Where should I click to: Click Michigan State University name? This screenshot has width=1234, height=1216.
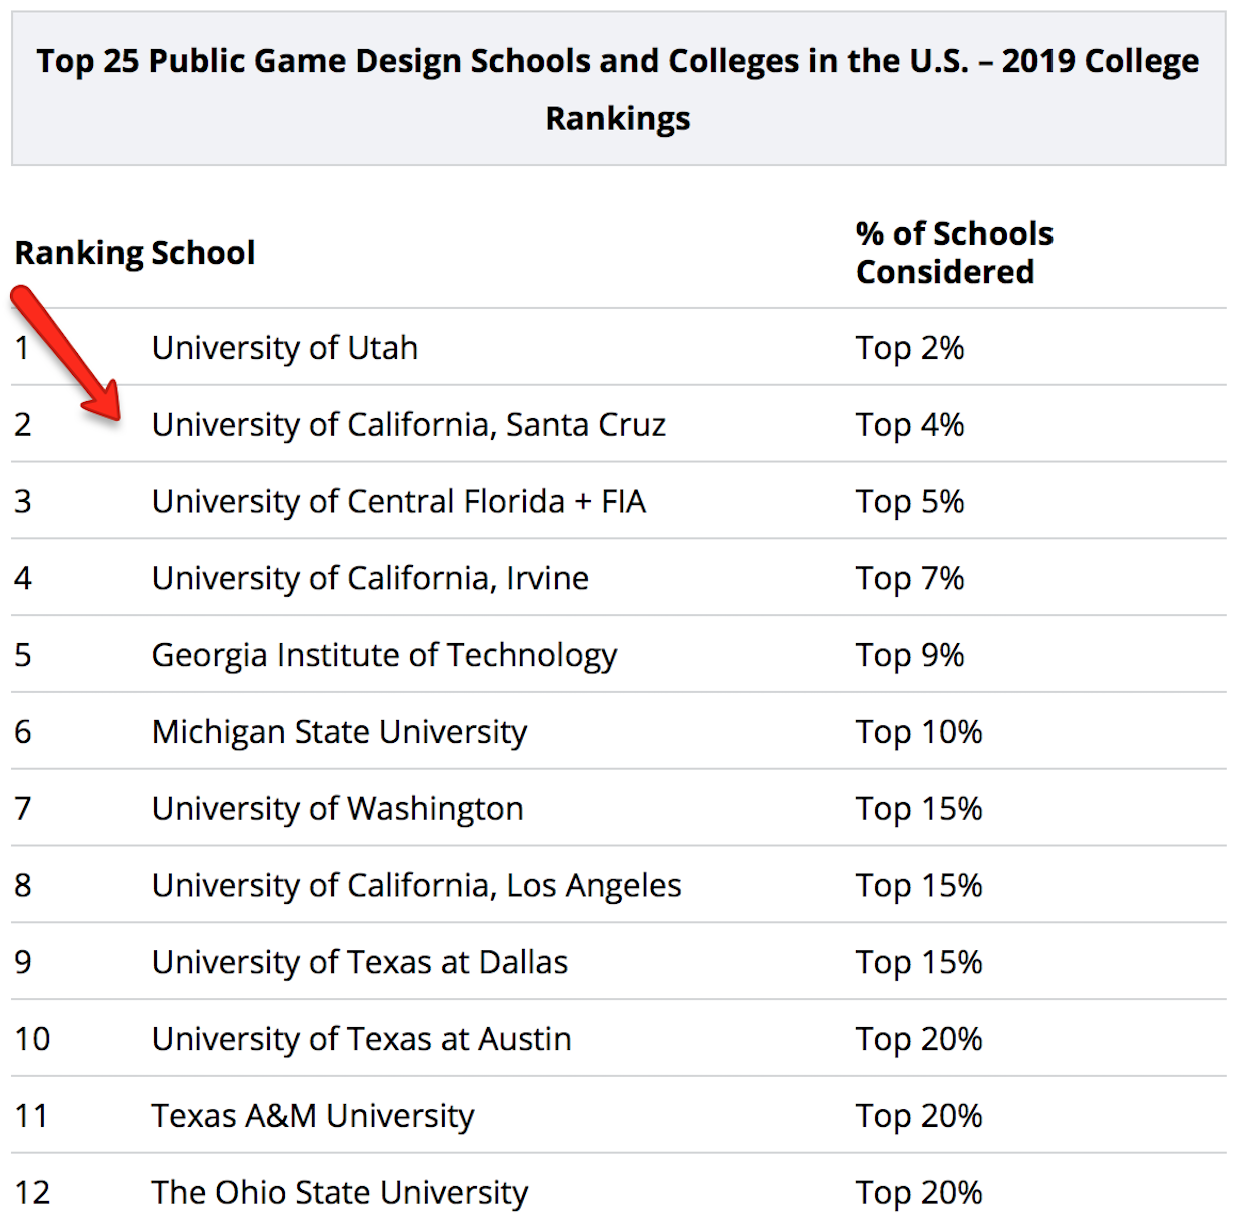click(339, 732)
